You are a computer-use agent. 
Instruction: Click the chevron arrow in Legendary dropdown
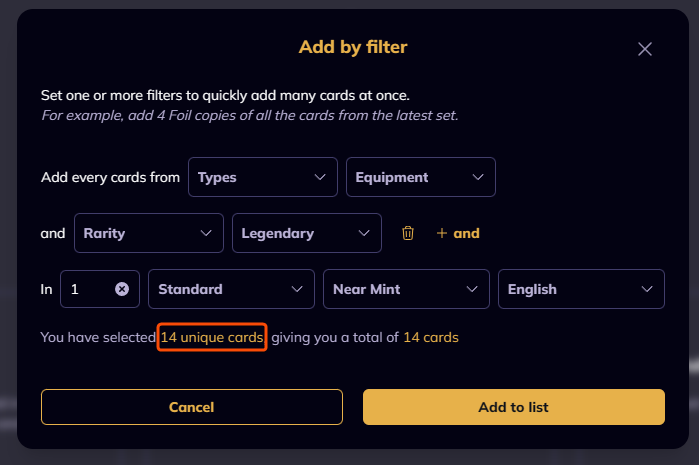coord(364,233)
